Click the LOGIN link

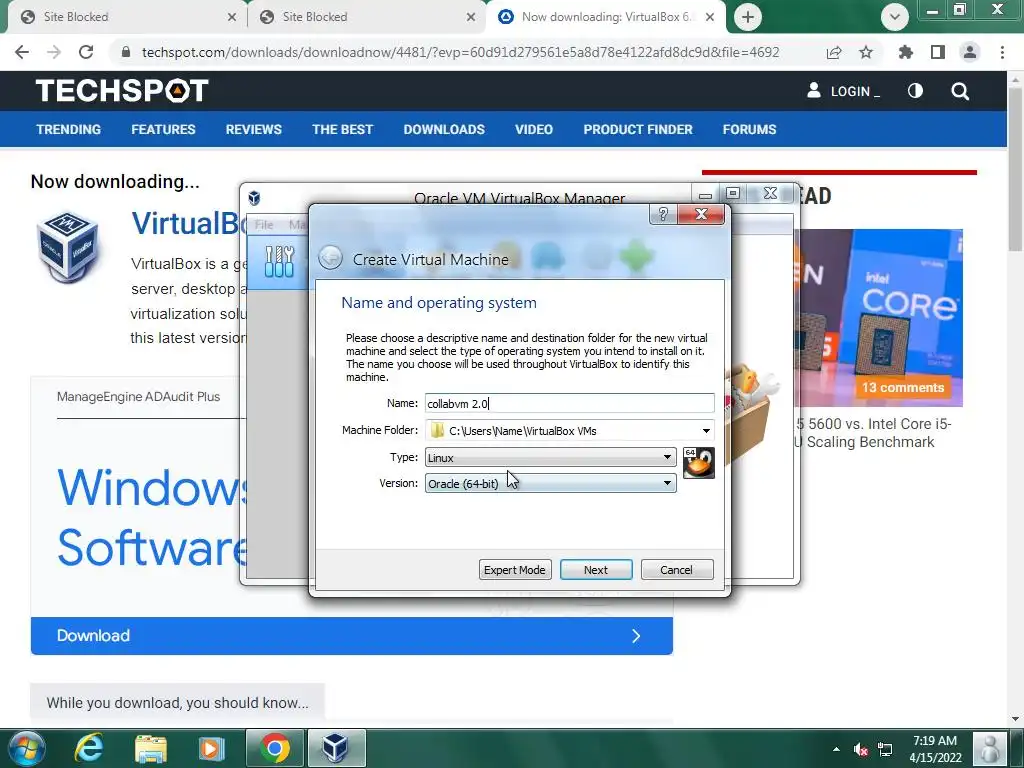click(843, 91)
